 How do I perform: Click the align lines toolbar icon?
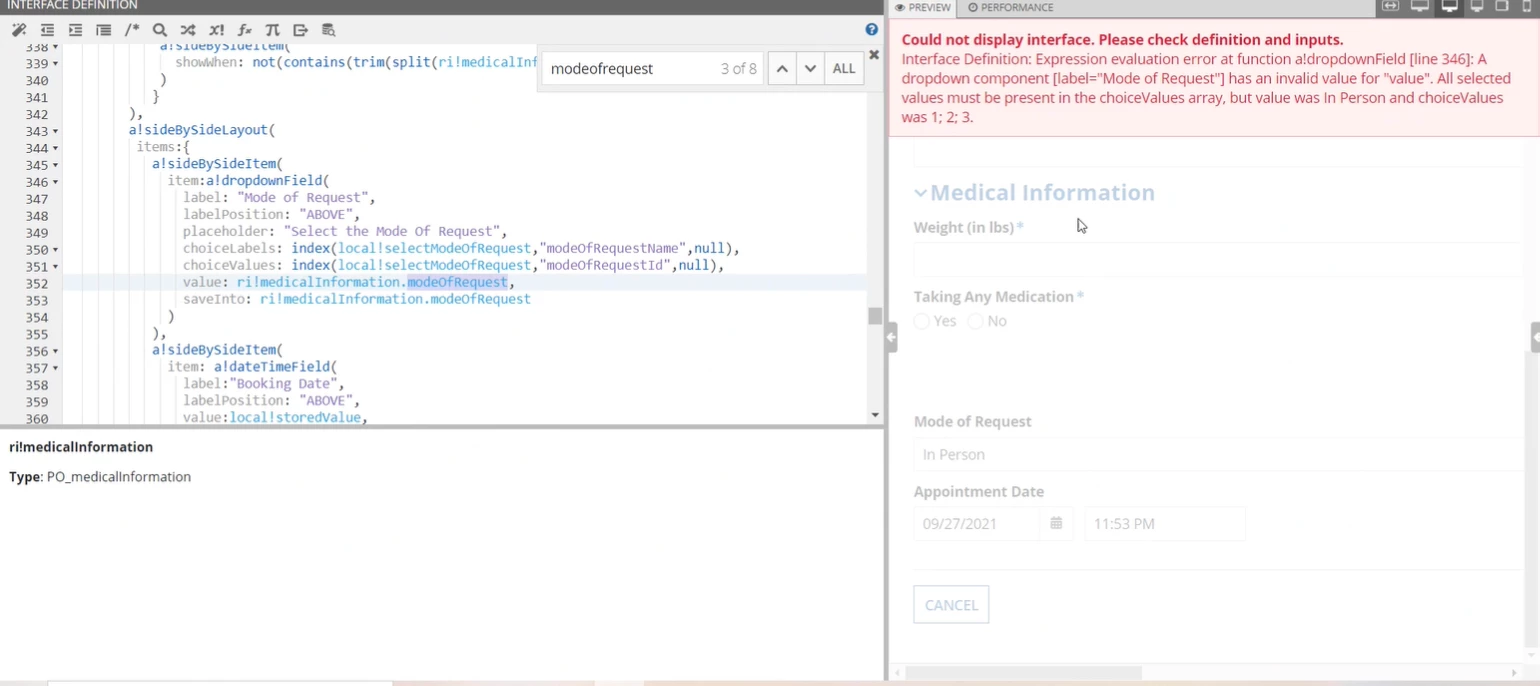coord(103,31)
